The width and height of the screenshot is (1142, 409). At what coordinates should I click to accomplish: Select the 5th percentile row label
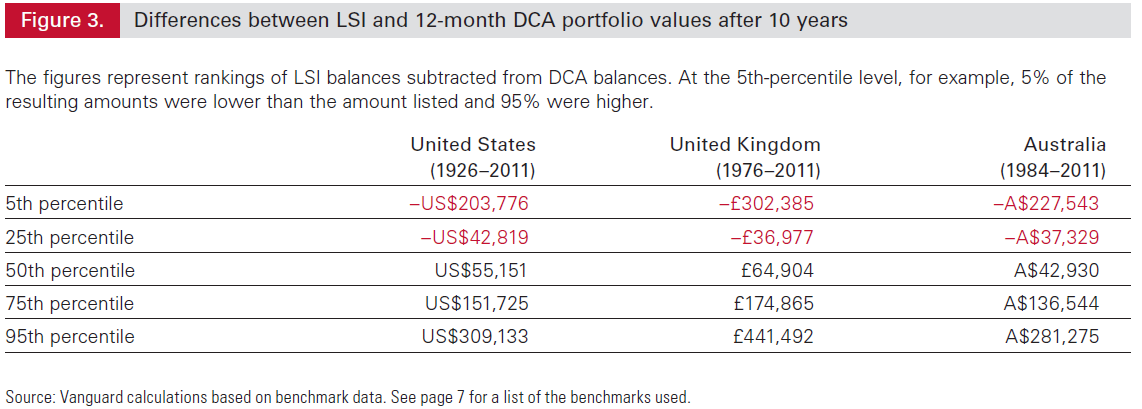pyautogui.click(x=64, y=204)
